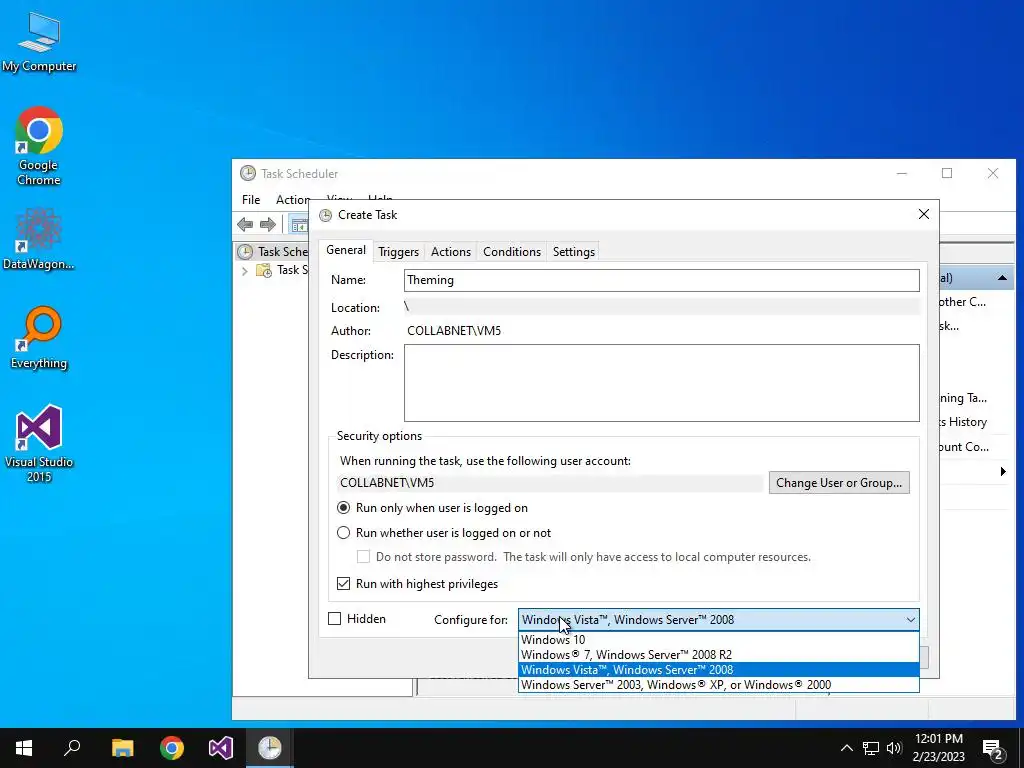This screenshot has height=768, width=1024.
Task: Open the File menu in Task Scheduler
Action: pos(251,200)
